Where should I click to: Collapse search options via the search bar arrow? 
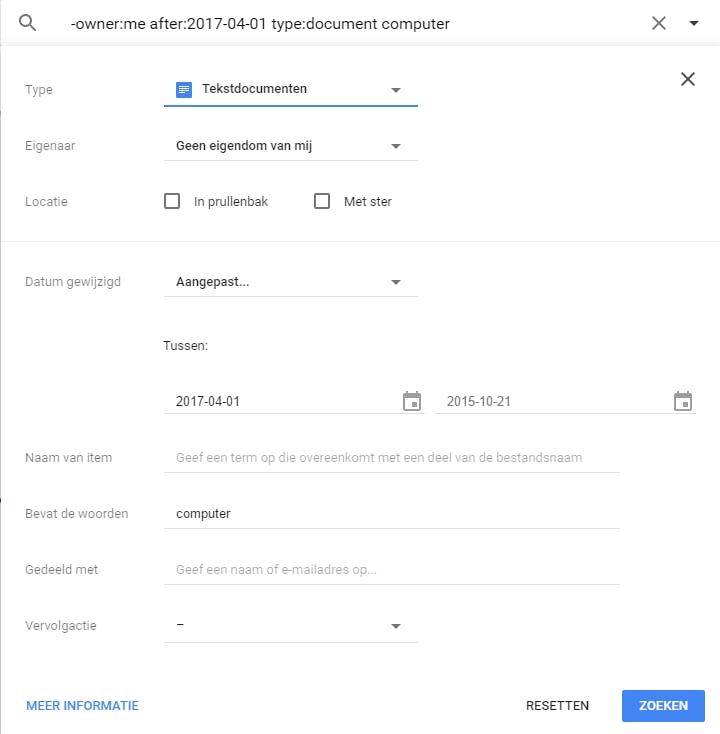tap(694, 24)
